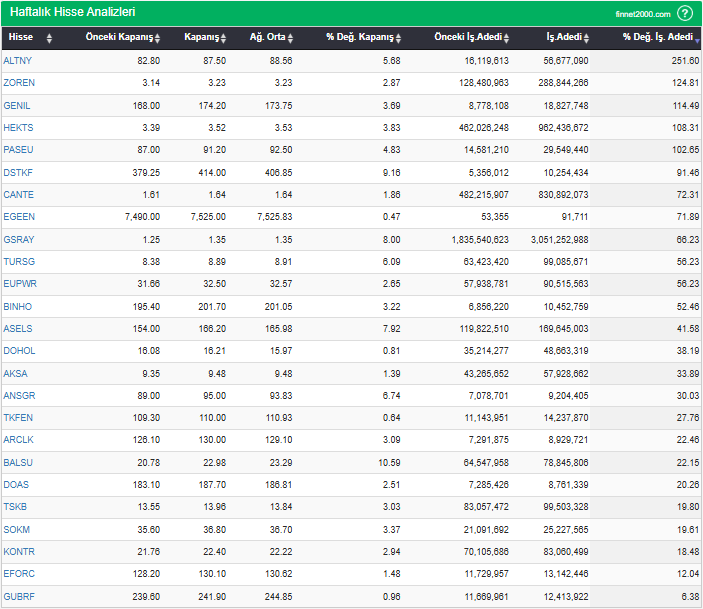Select the GUBRF ticker link

tap(19, 597)
